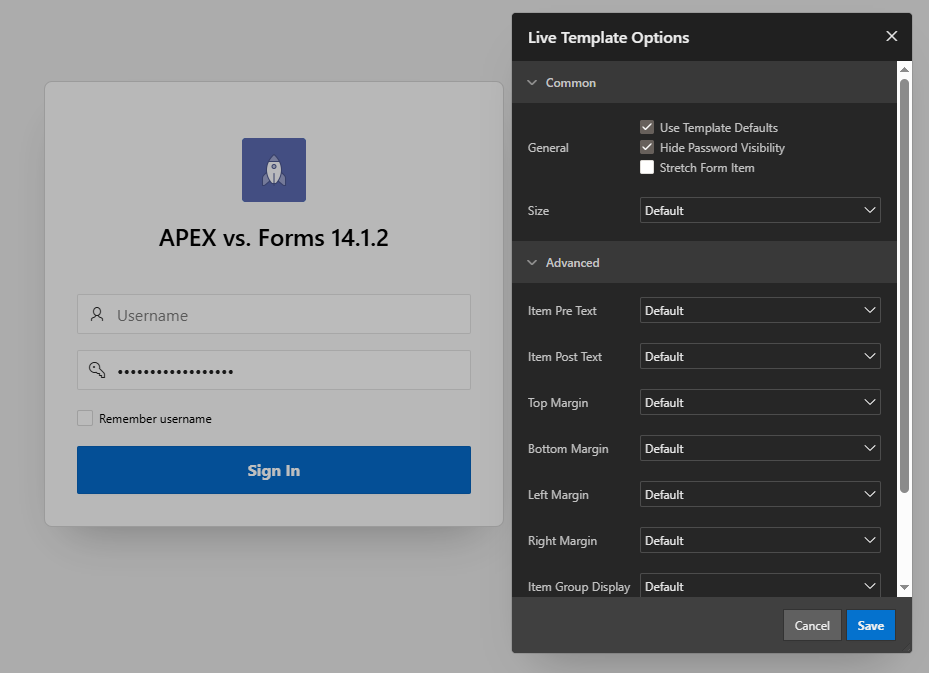929x673 pixels.
Task: Click the Save button
Action: click(x=870, y=625)
